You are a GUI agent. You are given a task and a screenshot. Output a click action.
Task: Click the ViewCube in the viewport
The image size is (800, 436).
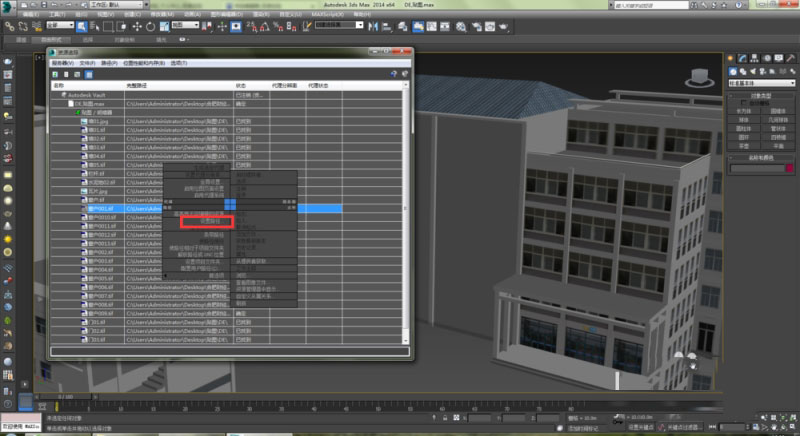tap(698, 75)
